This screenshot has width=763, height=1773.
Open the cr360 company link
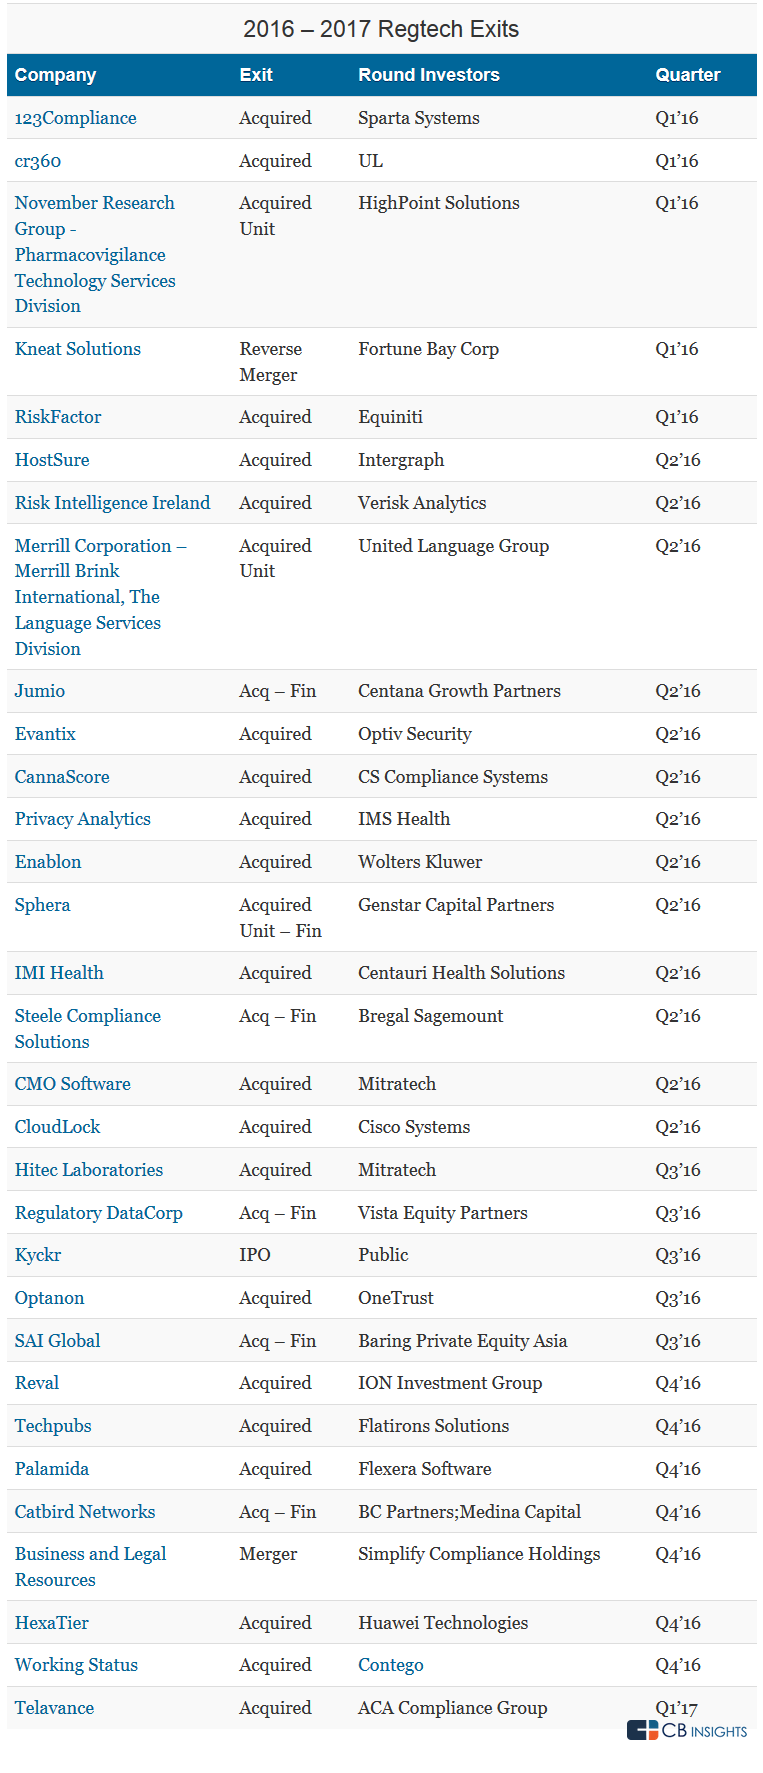[x=38, y=161]
